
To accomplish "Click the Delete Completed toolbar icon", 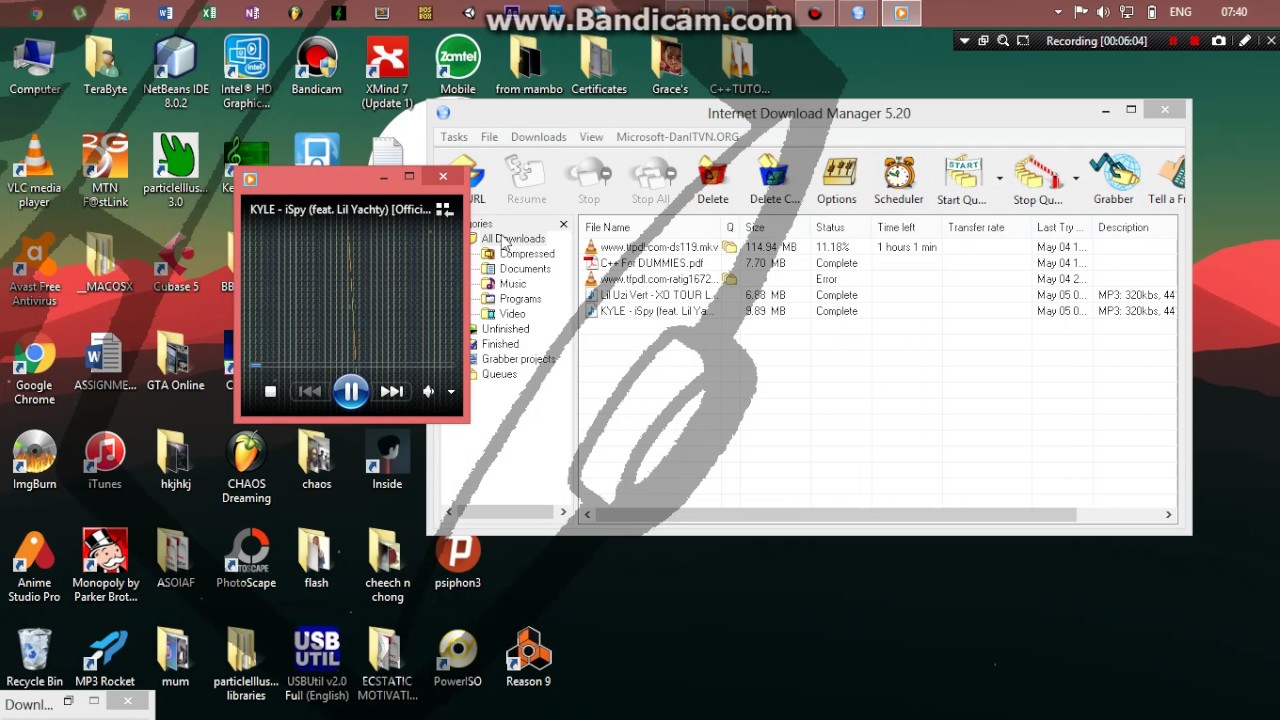I will coord(775,180).
